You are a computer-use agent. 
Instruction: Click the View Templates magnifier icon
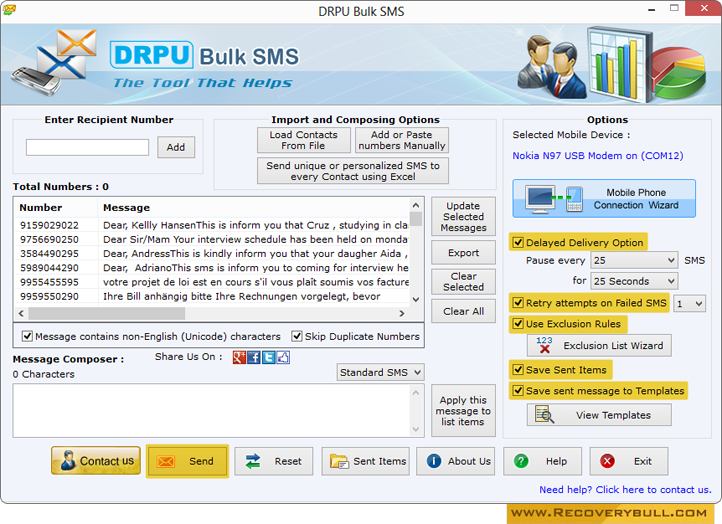click(544, 414)
